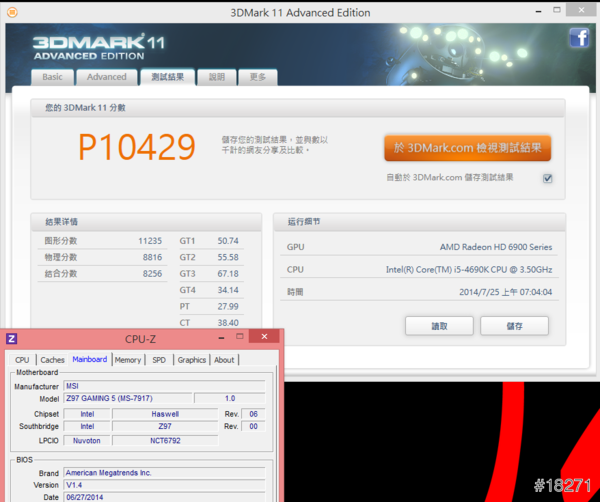Open the About tab in CPU-Z
This screenshot has width=600, height=502.
point(224,360)
